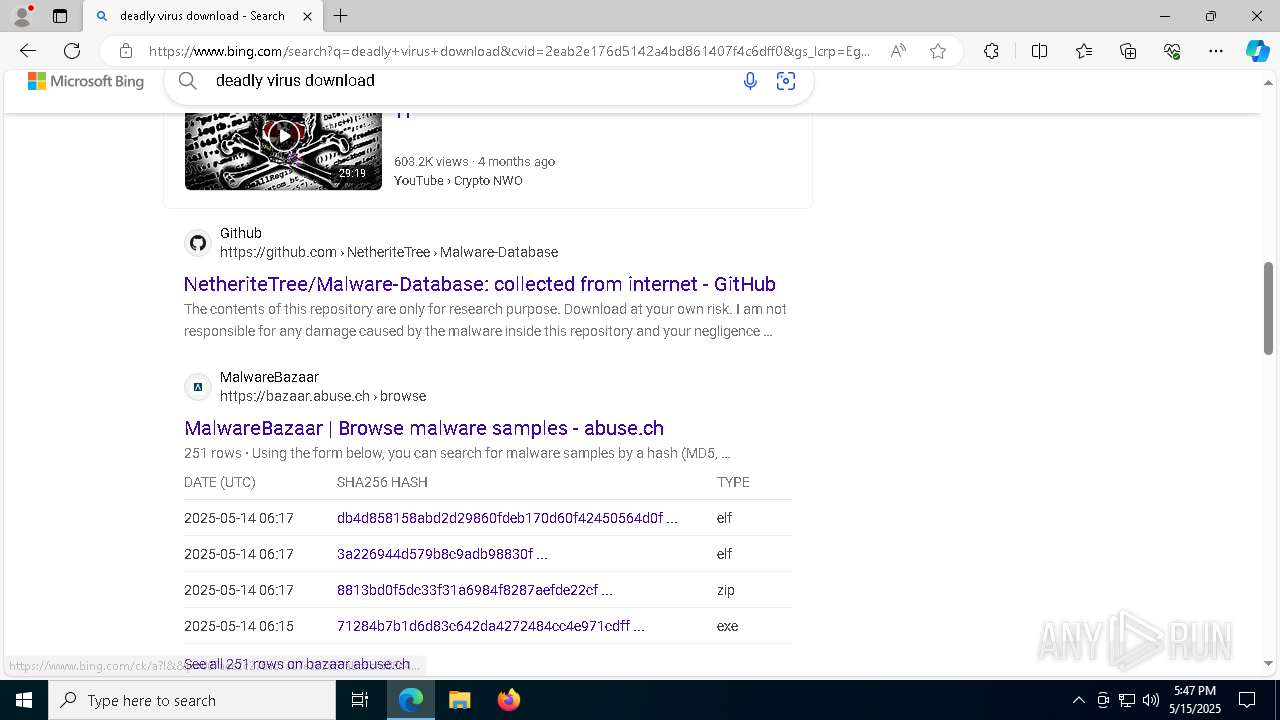This screenshot has width=1280, height=720.
Task: Open File Explorer from taskbar
Action: click(459, 700)
